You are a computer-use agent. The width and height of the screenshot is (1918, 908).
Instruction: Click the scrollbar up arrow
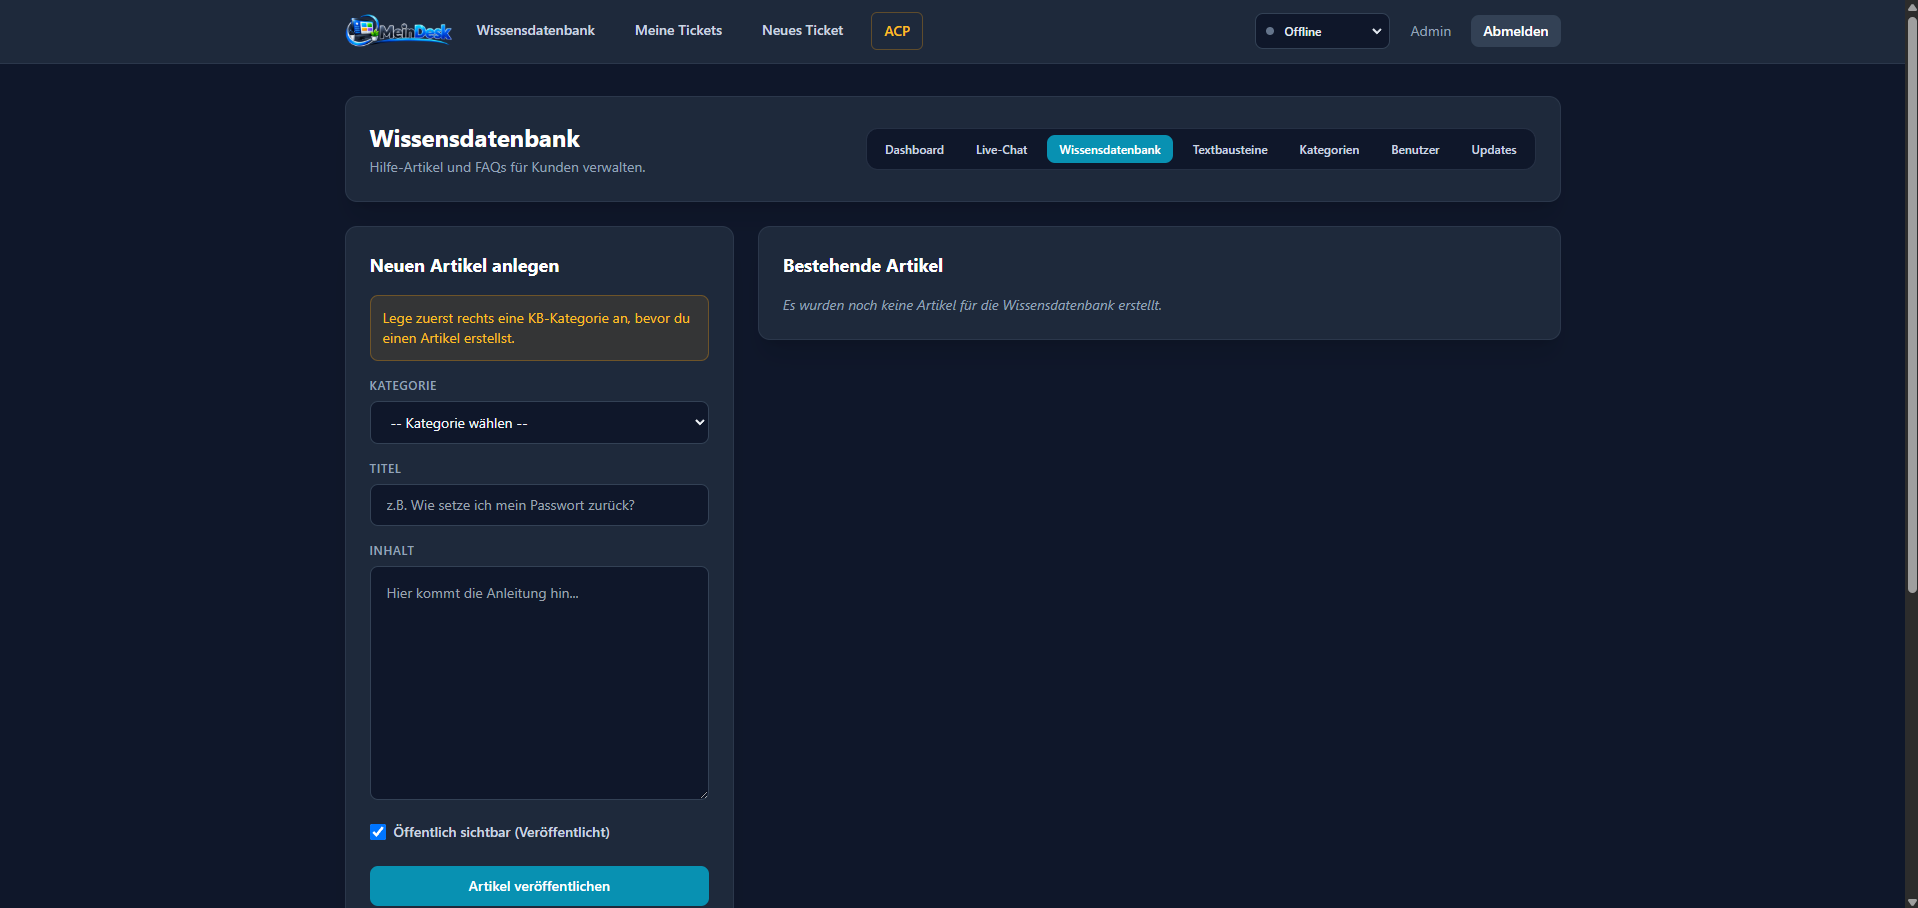tap(1912, 7)
